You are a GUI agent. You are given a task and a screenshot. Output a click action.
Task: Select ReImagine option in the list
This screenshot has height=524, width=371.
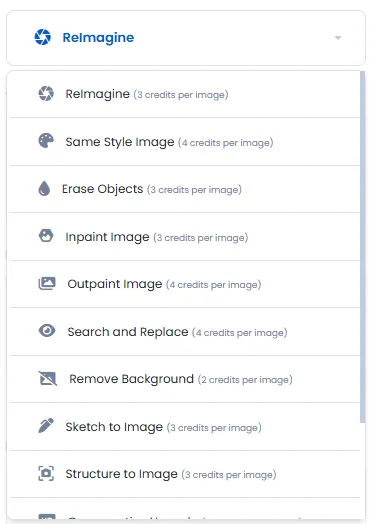tap(186, 94)
